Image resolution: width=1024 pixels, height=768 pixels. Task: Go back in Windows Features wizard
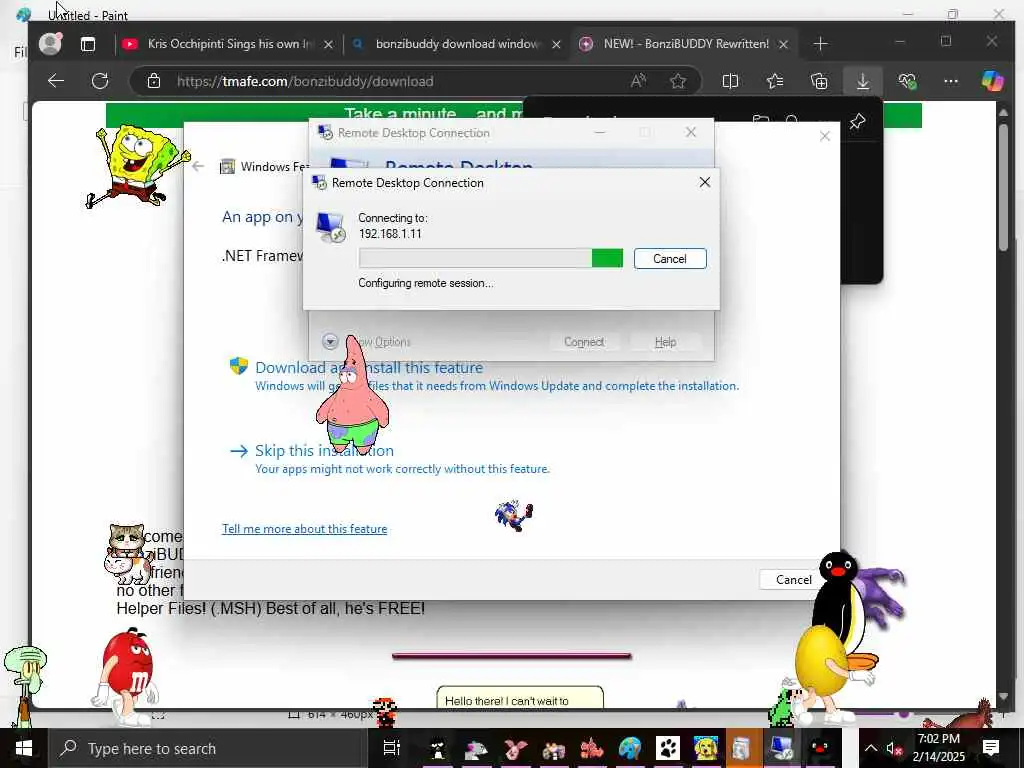click(199, 167)
